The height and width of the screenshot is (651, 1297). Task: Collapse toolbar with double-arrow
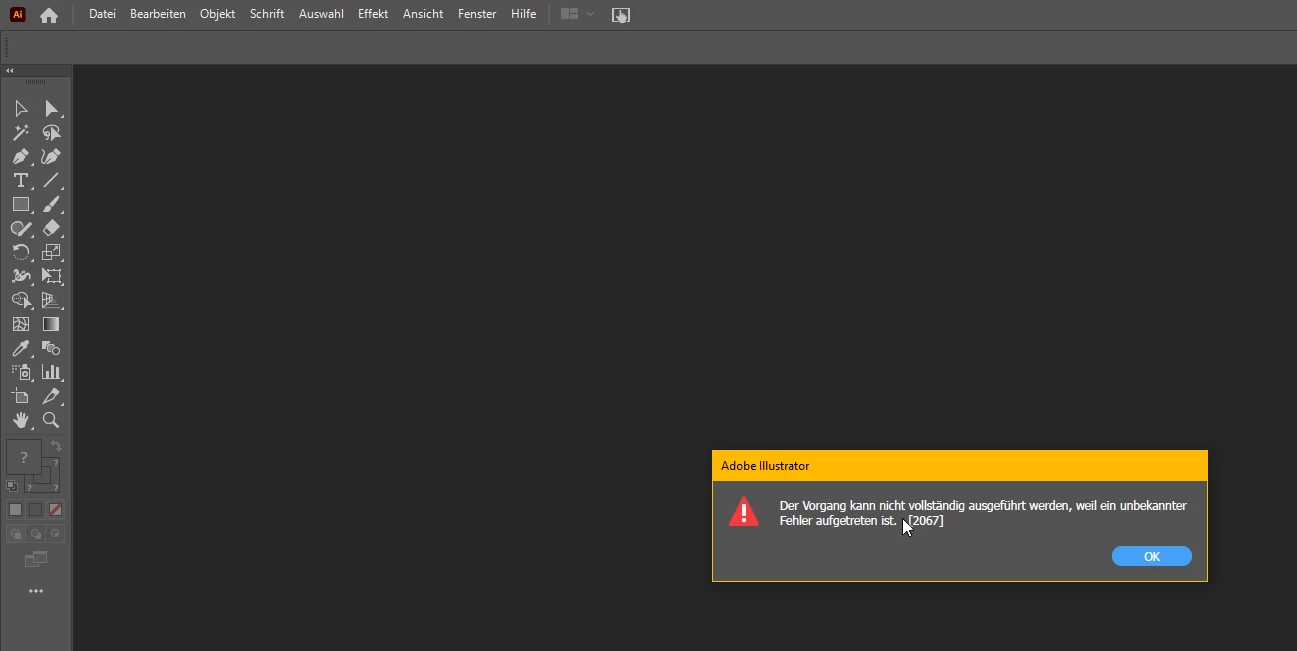point(9,71)
